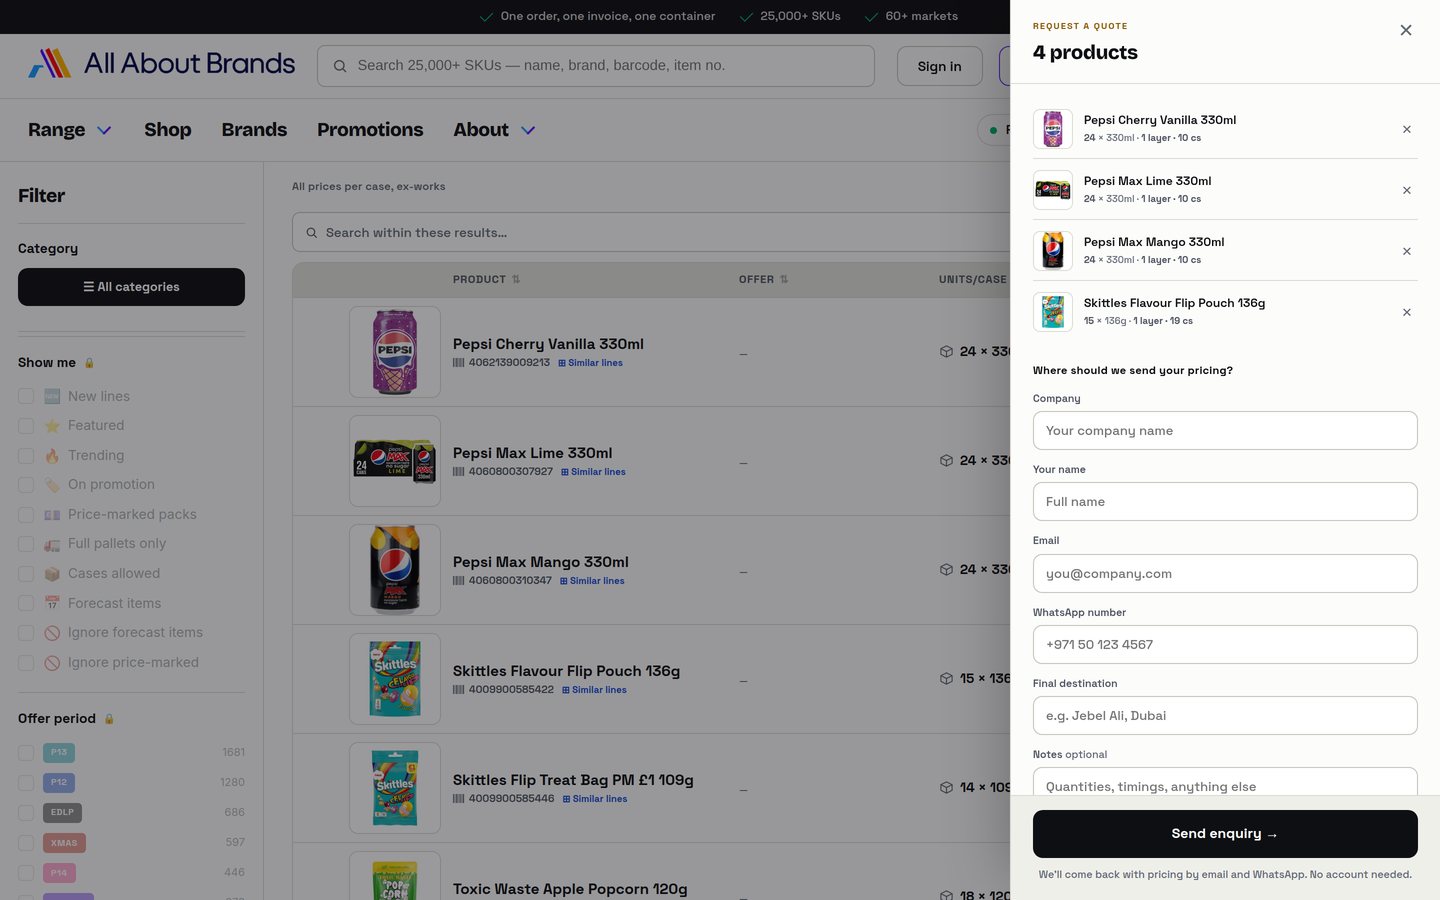
Task: Focus the Notes optional text field
Action: pos(1225,783)
